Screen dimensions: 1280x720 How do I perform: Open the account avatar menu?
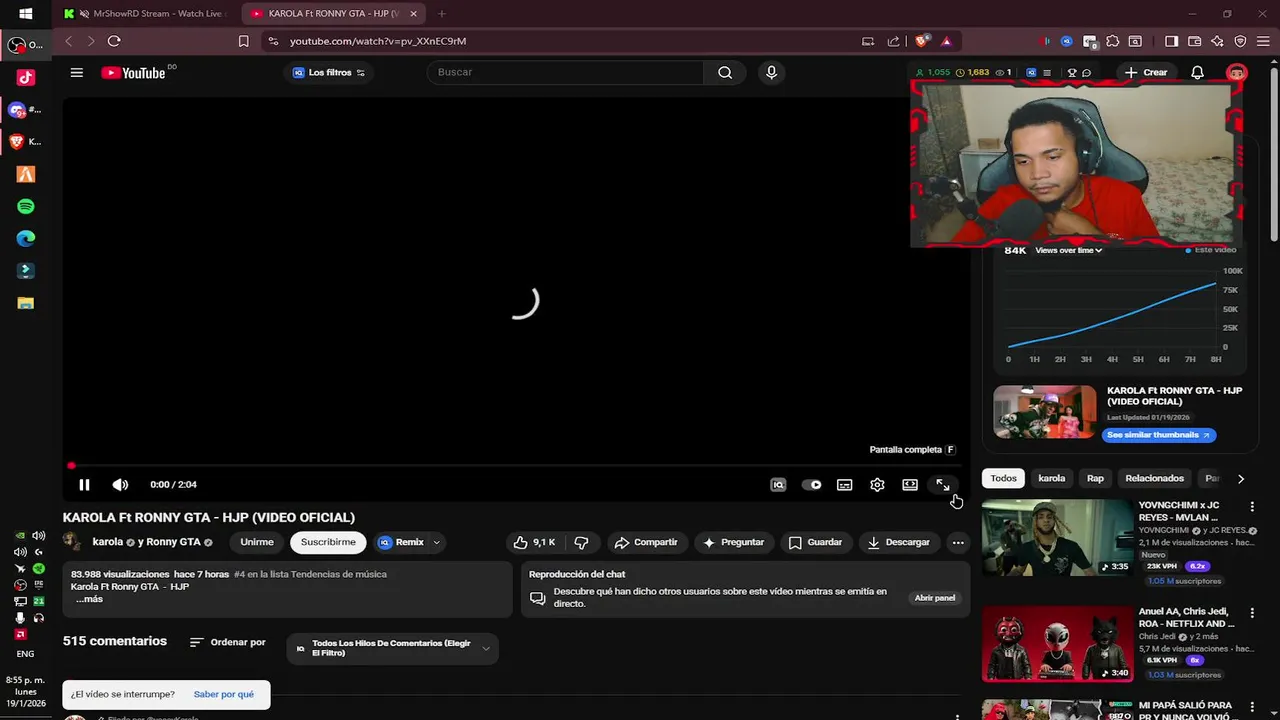pos(1237,72)
